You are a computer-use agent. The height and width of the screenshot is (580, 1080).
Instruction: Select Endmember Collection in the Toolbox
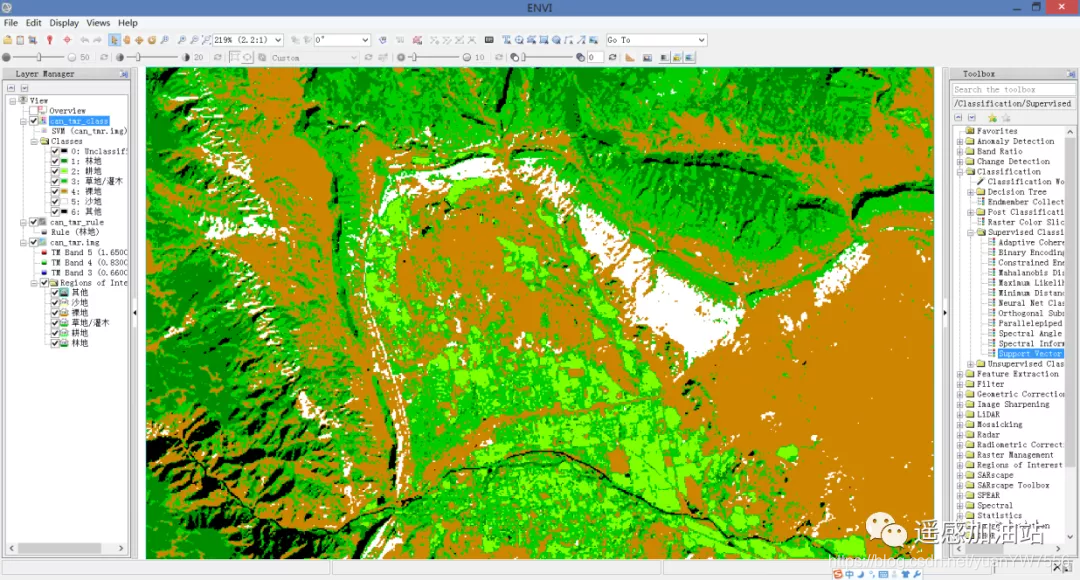pos(1026,202)
